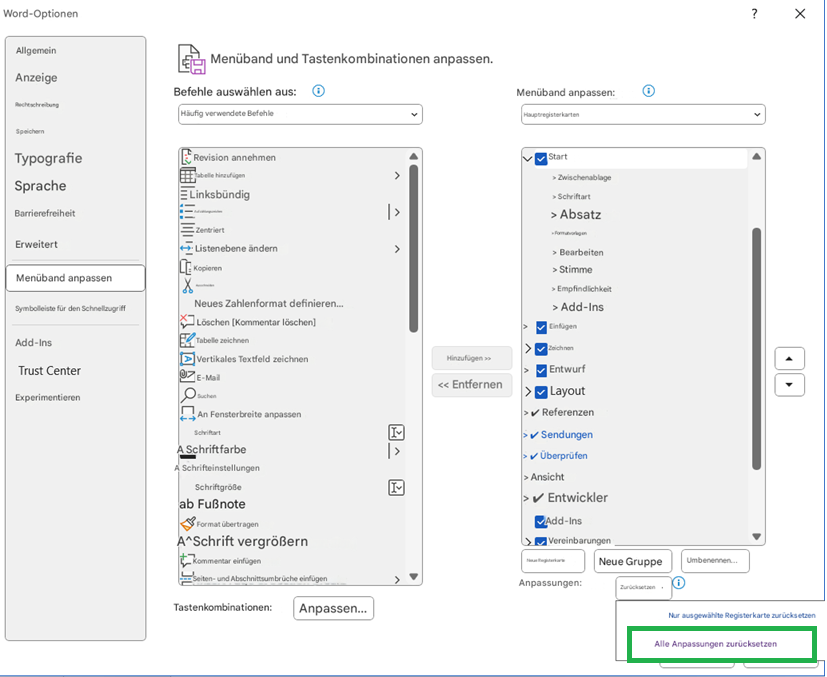Viewport: 827px width, 677px height.
Task: Click the Anpassen... keyboard shortcuts button
Action: point(333,608)
